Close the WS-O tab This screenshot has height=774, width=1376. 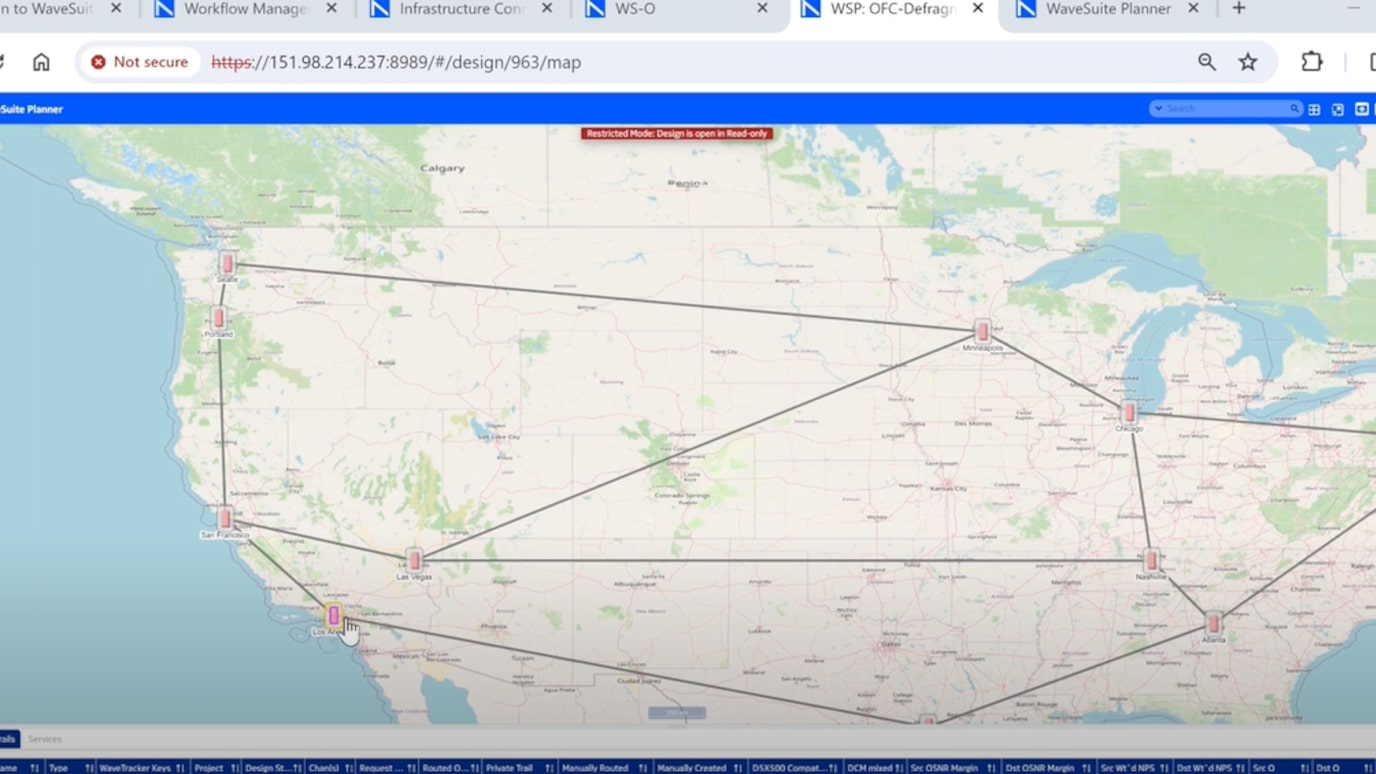point(762,8)
